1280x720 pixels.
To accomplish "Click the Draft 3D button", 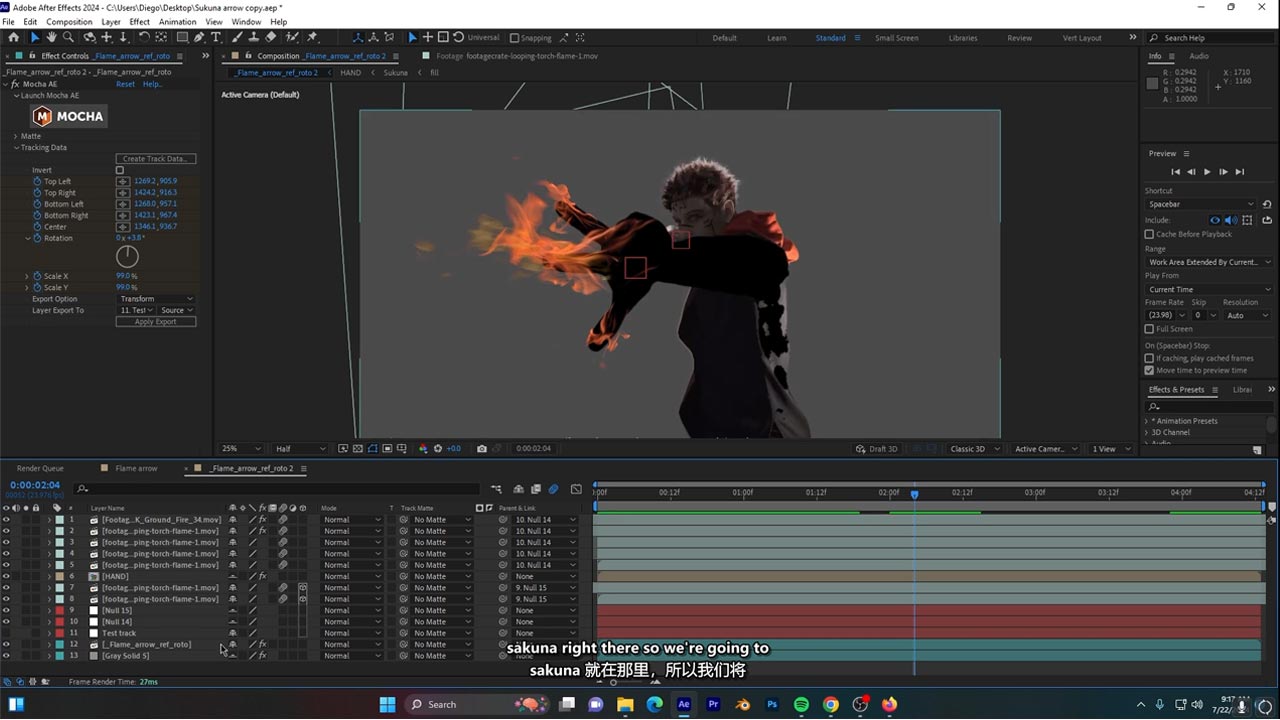I will click(877, 449).
